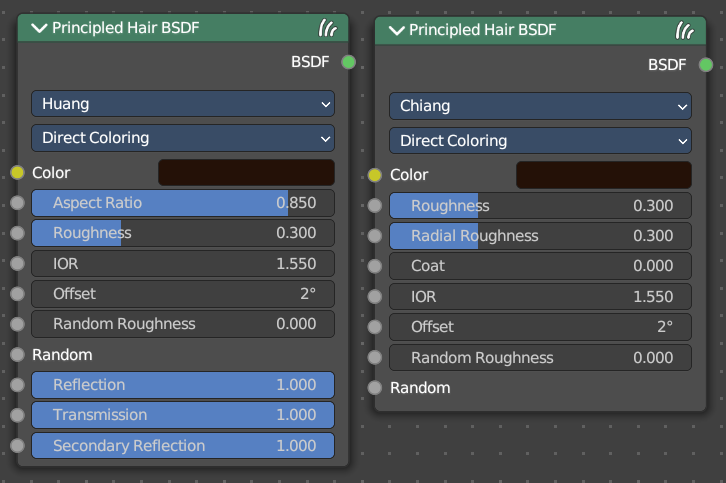Click the Random label in Chiang node
Screen dimensions: 726x483
pos(420,388)
